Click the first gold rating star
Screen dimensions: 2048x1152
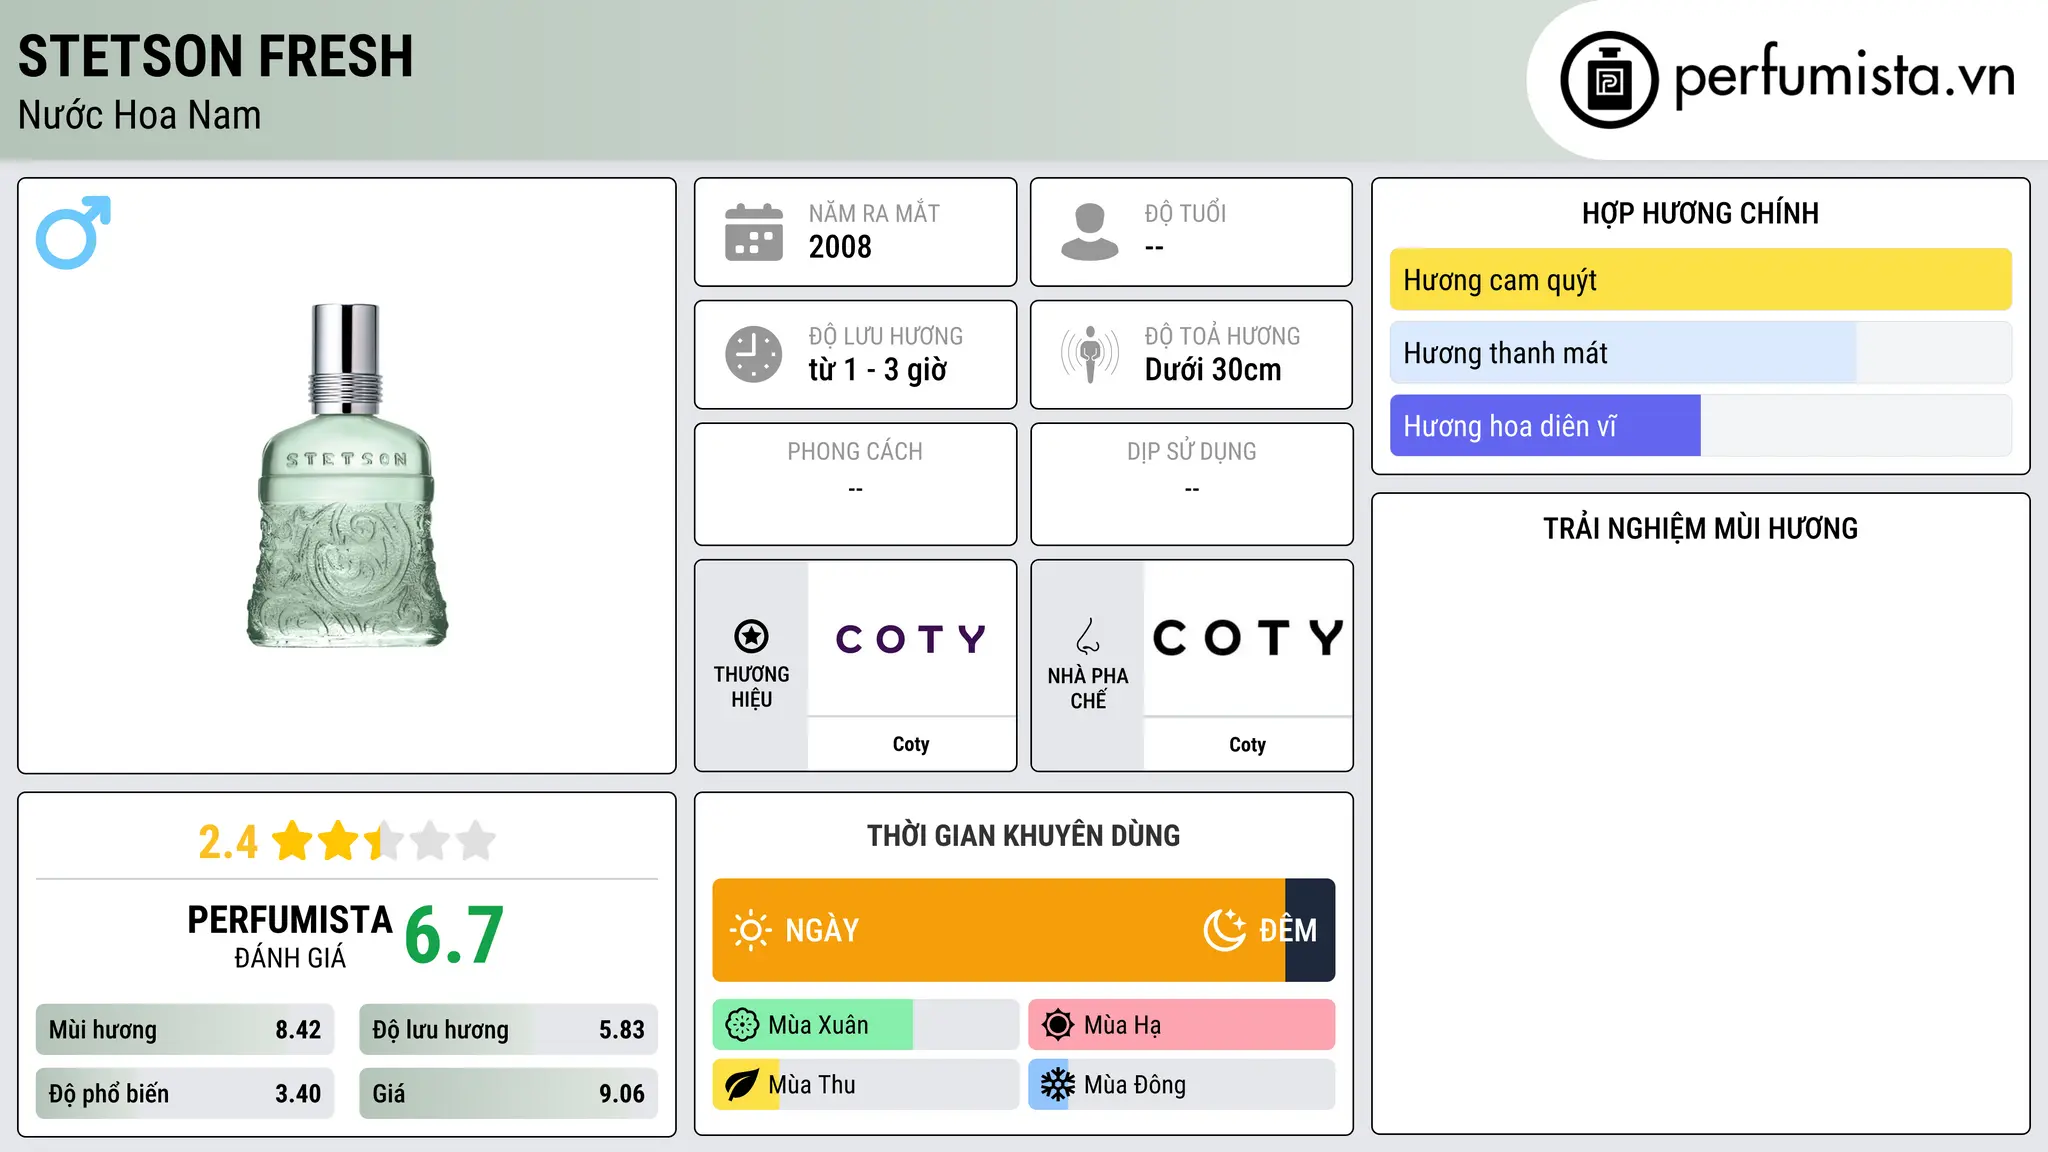(x=293, y=841)
